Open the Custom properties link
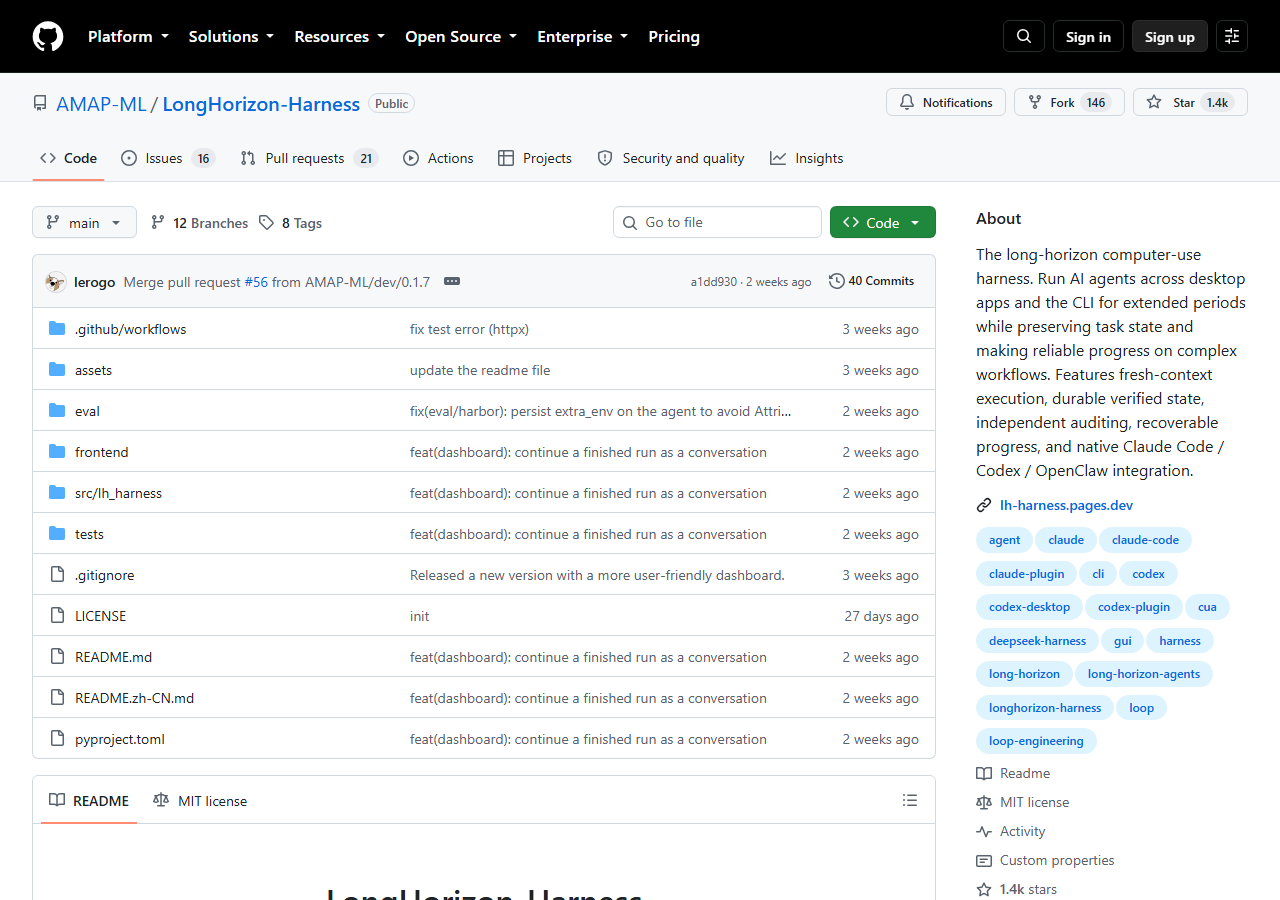Image resolution: width=1280 pixels, height=900 pixels. 1056,860
